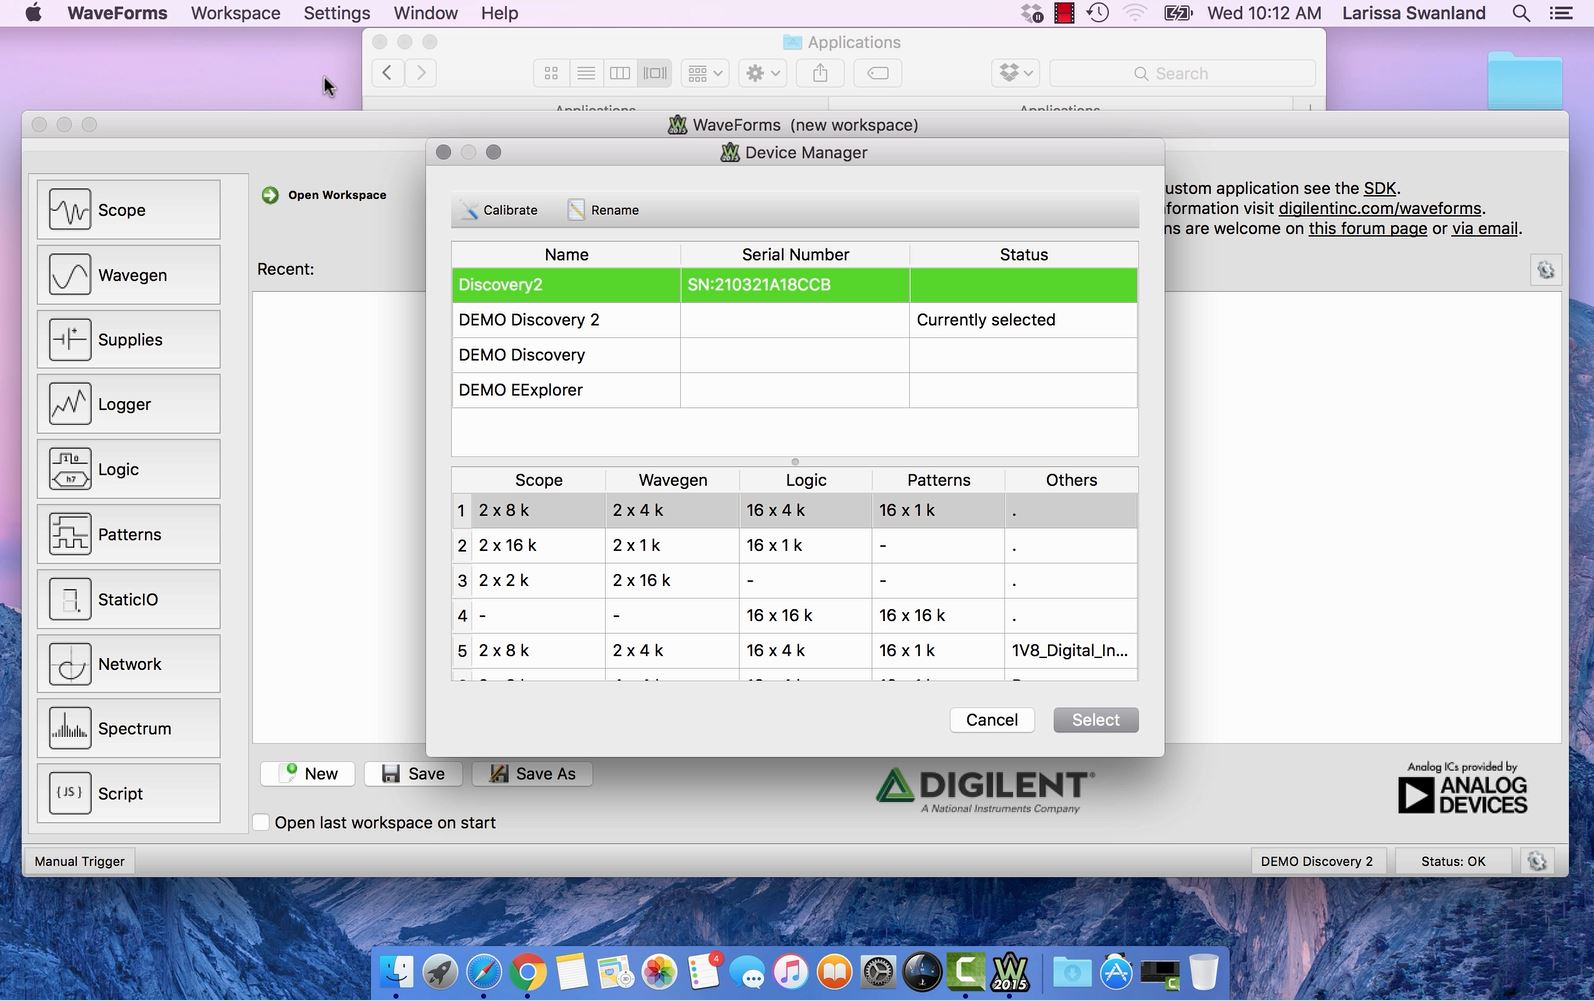This screenshot has width=1594, height=1001.
Task: Open the via email link
Action: pos(1485,228)
